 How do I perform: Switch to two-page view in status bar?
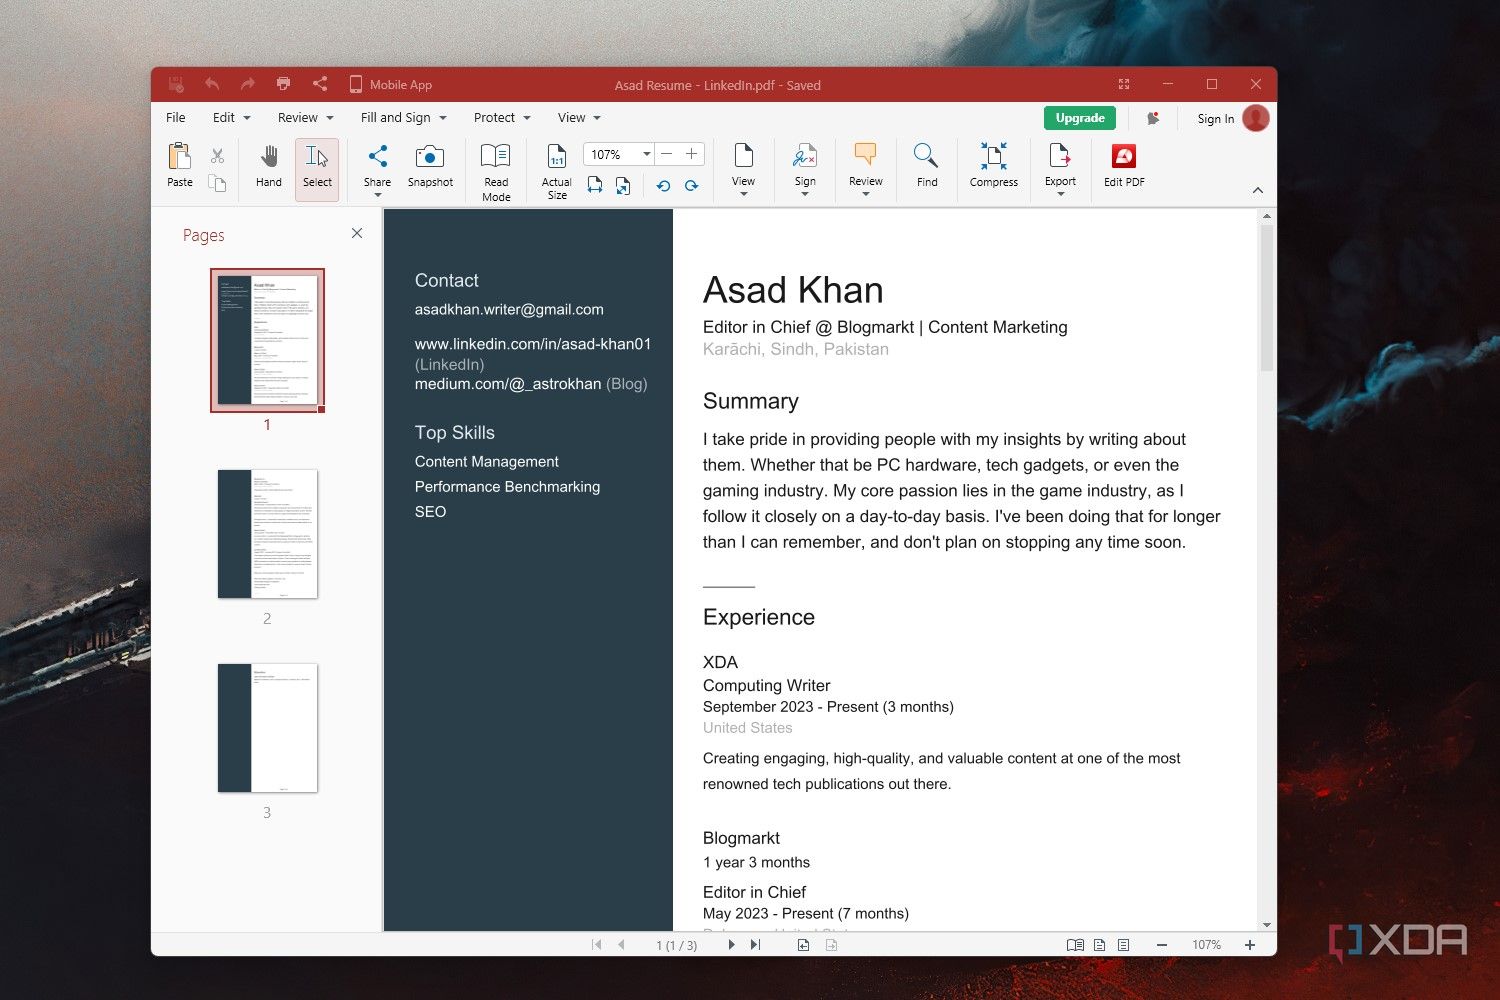[x=1075, y=945]
